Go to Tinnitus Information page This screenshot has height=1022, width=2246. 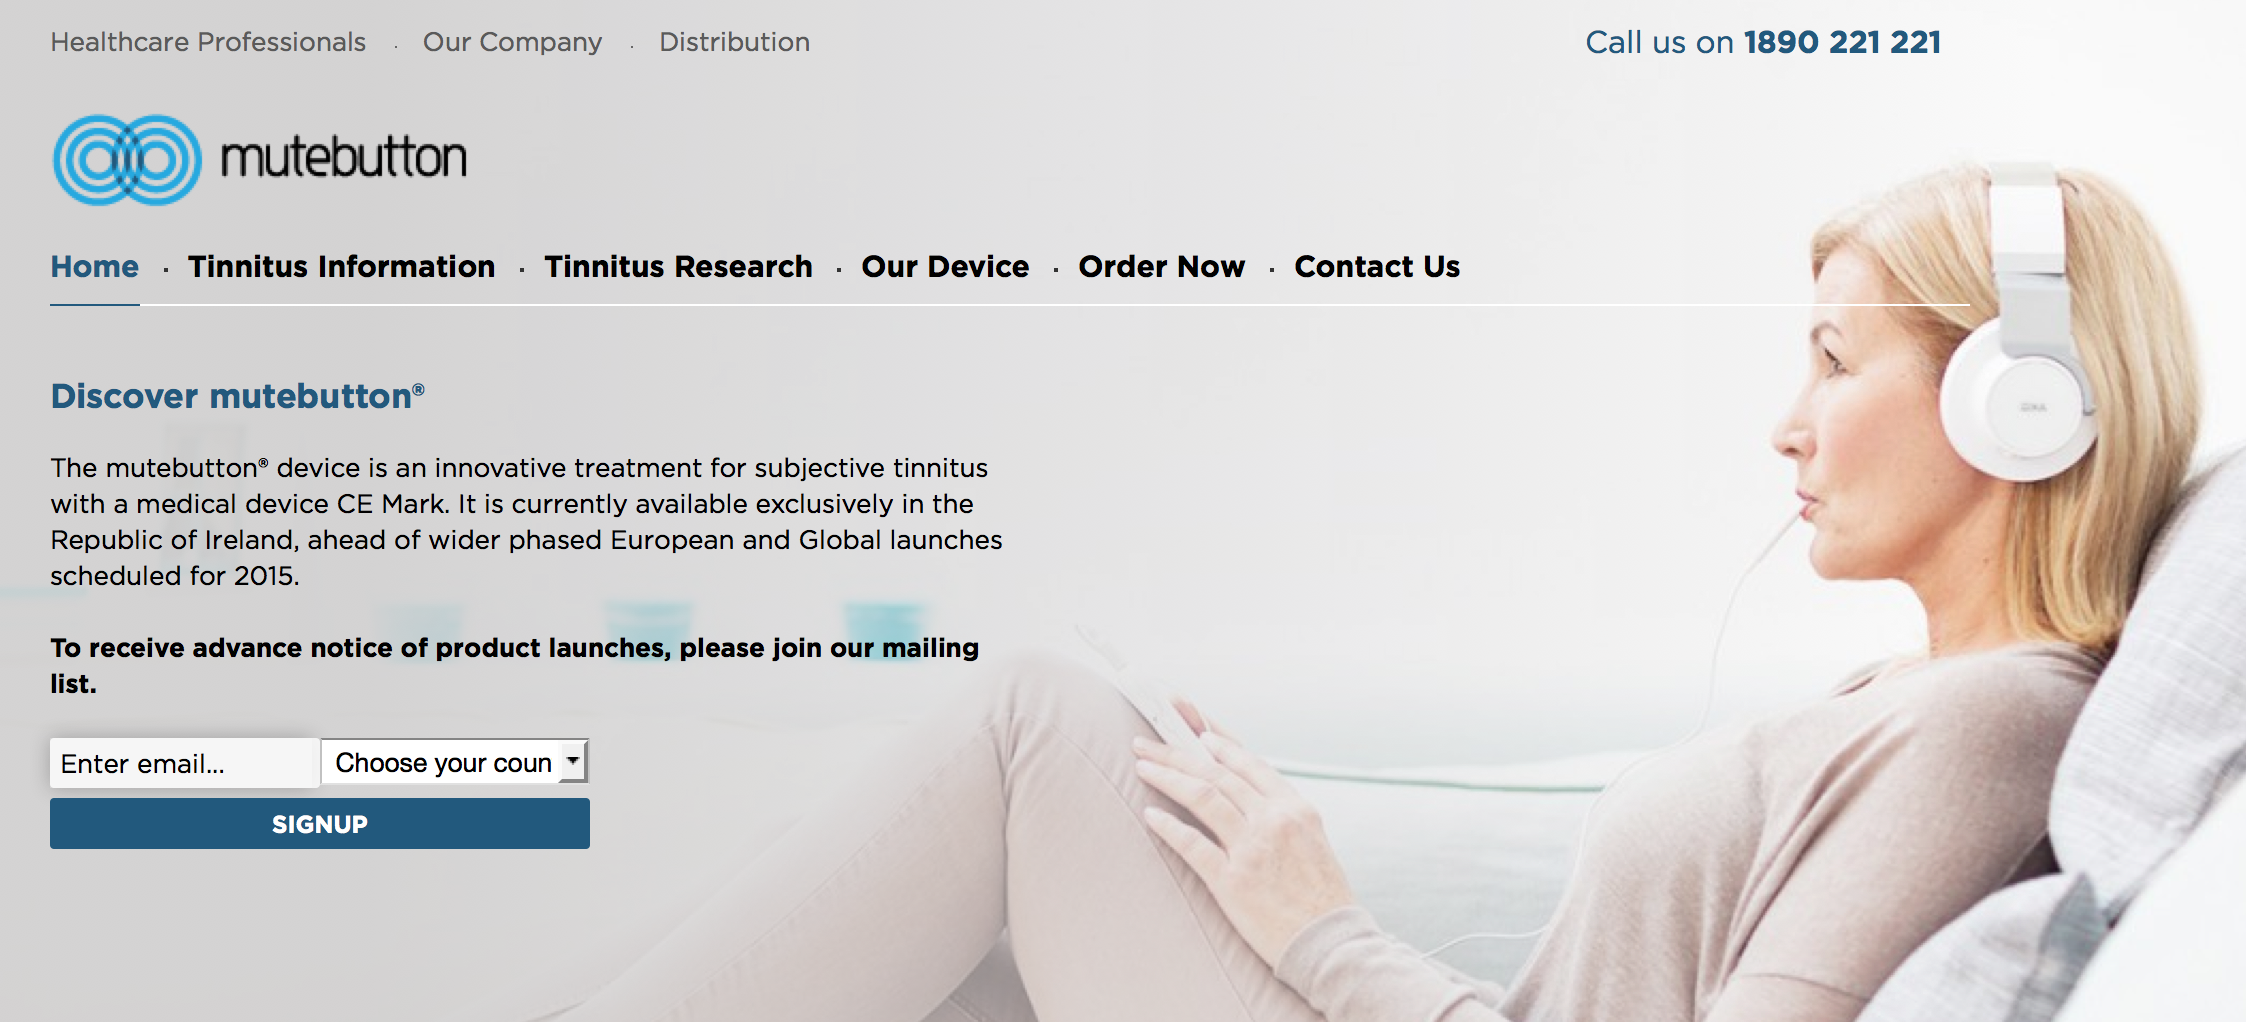(341, 266)
